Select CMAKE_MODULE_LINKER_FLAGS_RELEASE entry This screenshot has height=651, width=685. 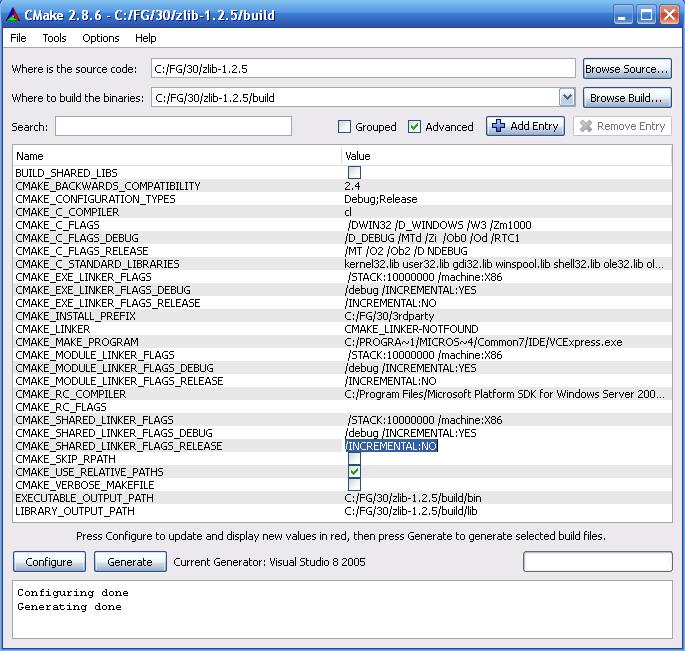(119, 381)
